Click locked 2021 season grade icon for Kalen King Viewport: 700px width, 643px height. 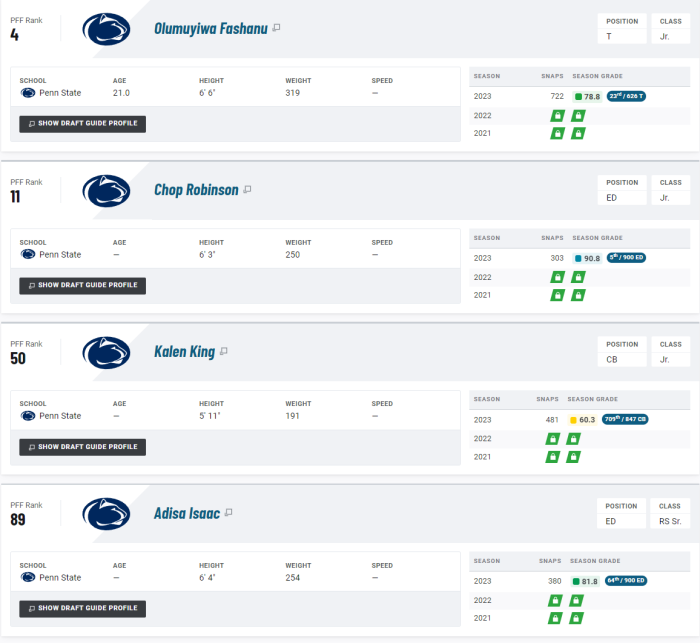pyautogui.click(x=573, y=457)
